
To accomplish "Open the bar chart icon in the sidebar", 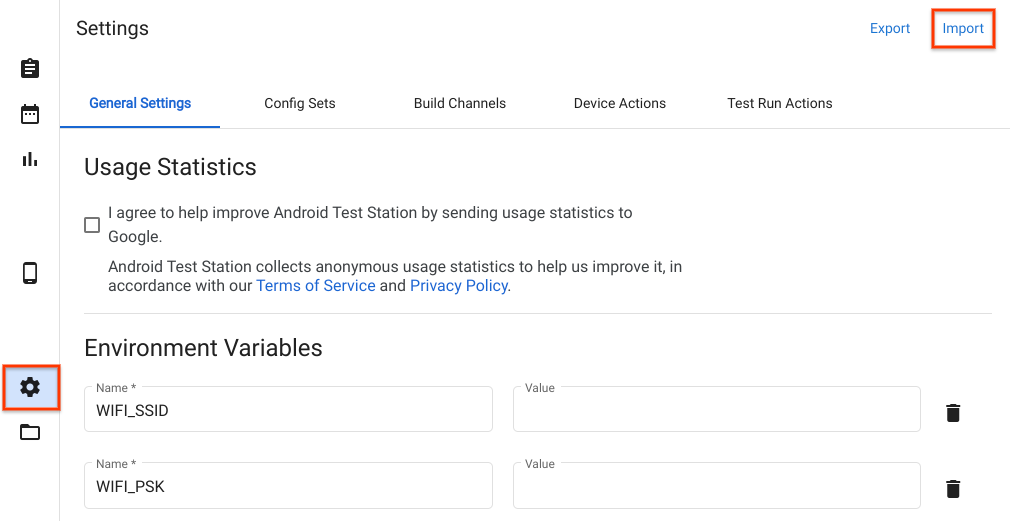I will point(30,159).
